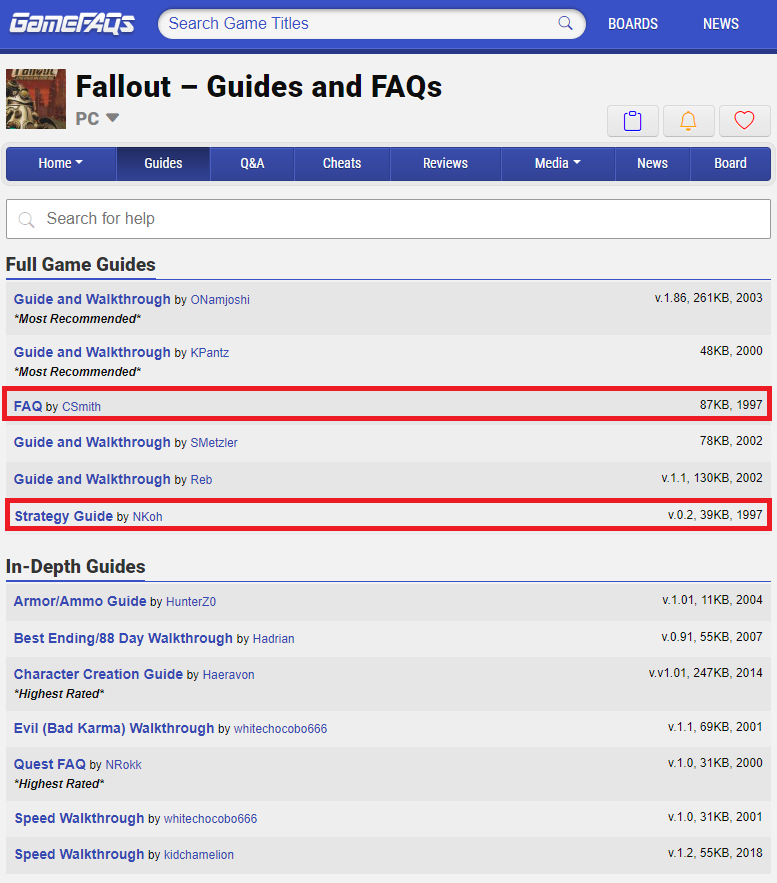The image size is (777, 883).
Task: Open the FAQ guide by CSmith
Action: [28, 406]
